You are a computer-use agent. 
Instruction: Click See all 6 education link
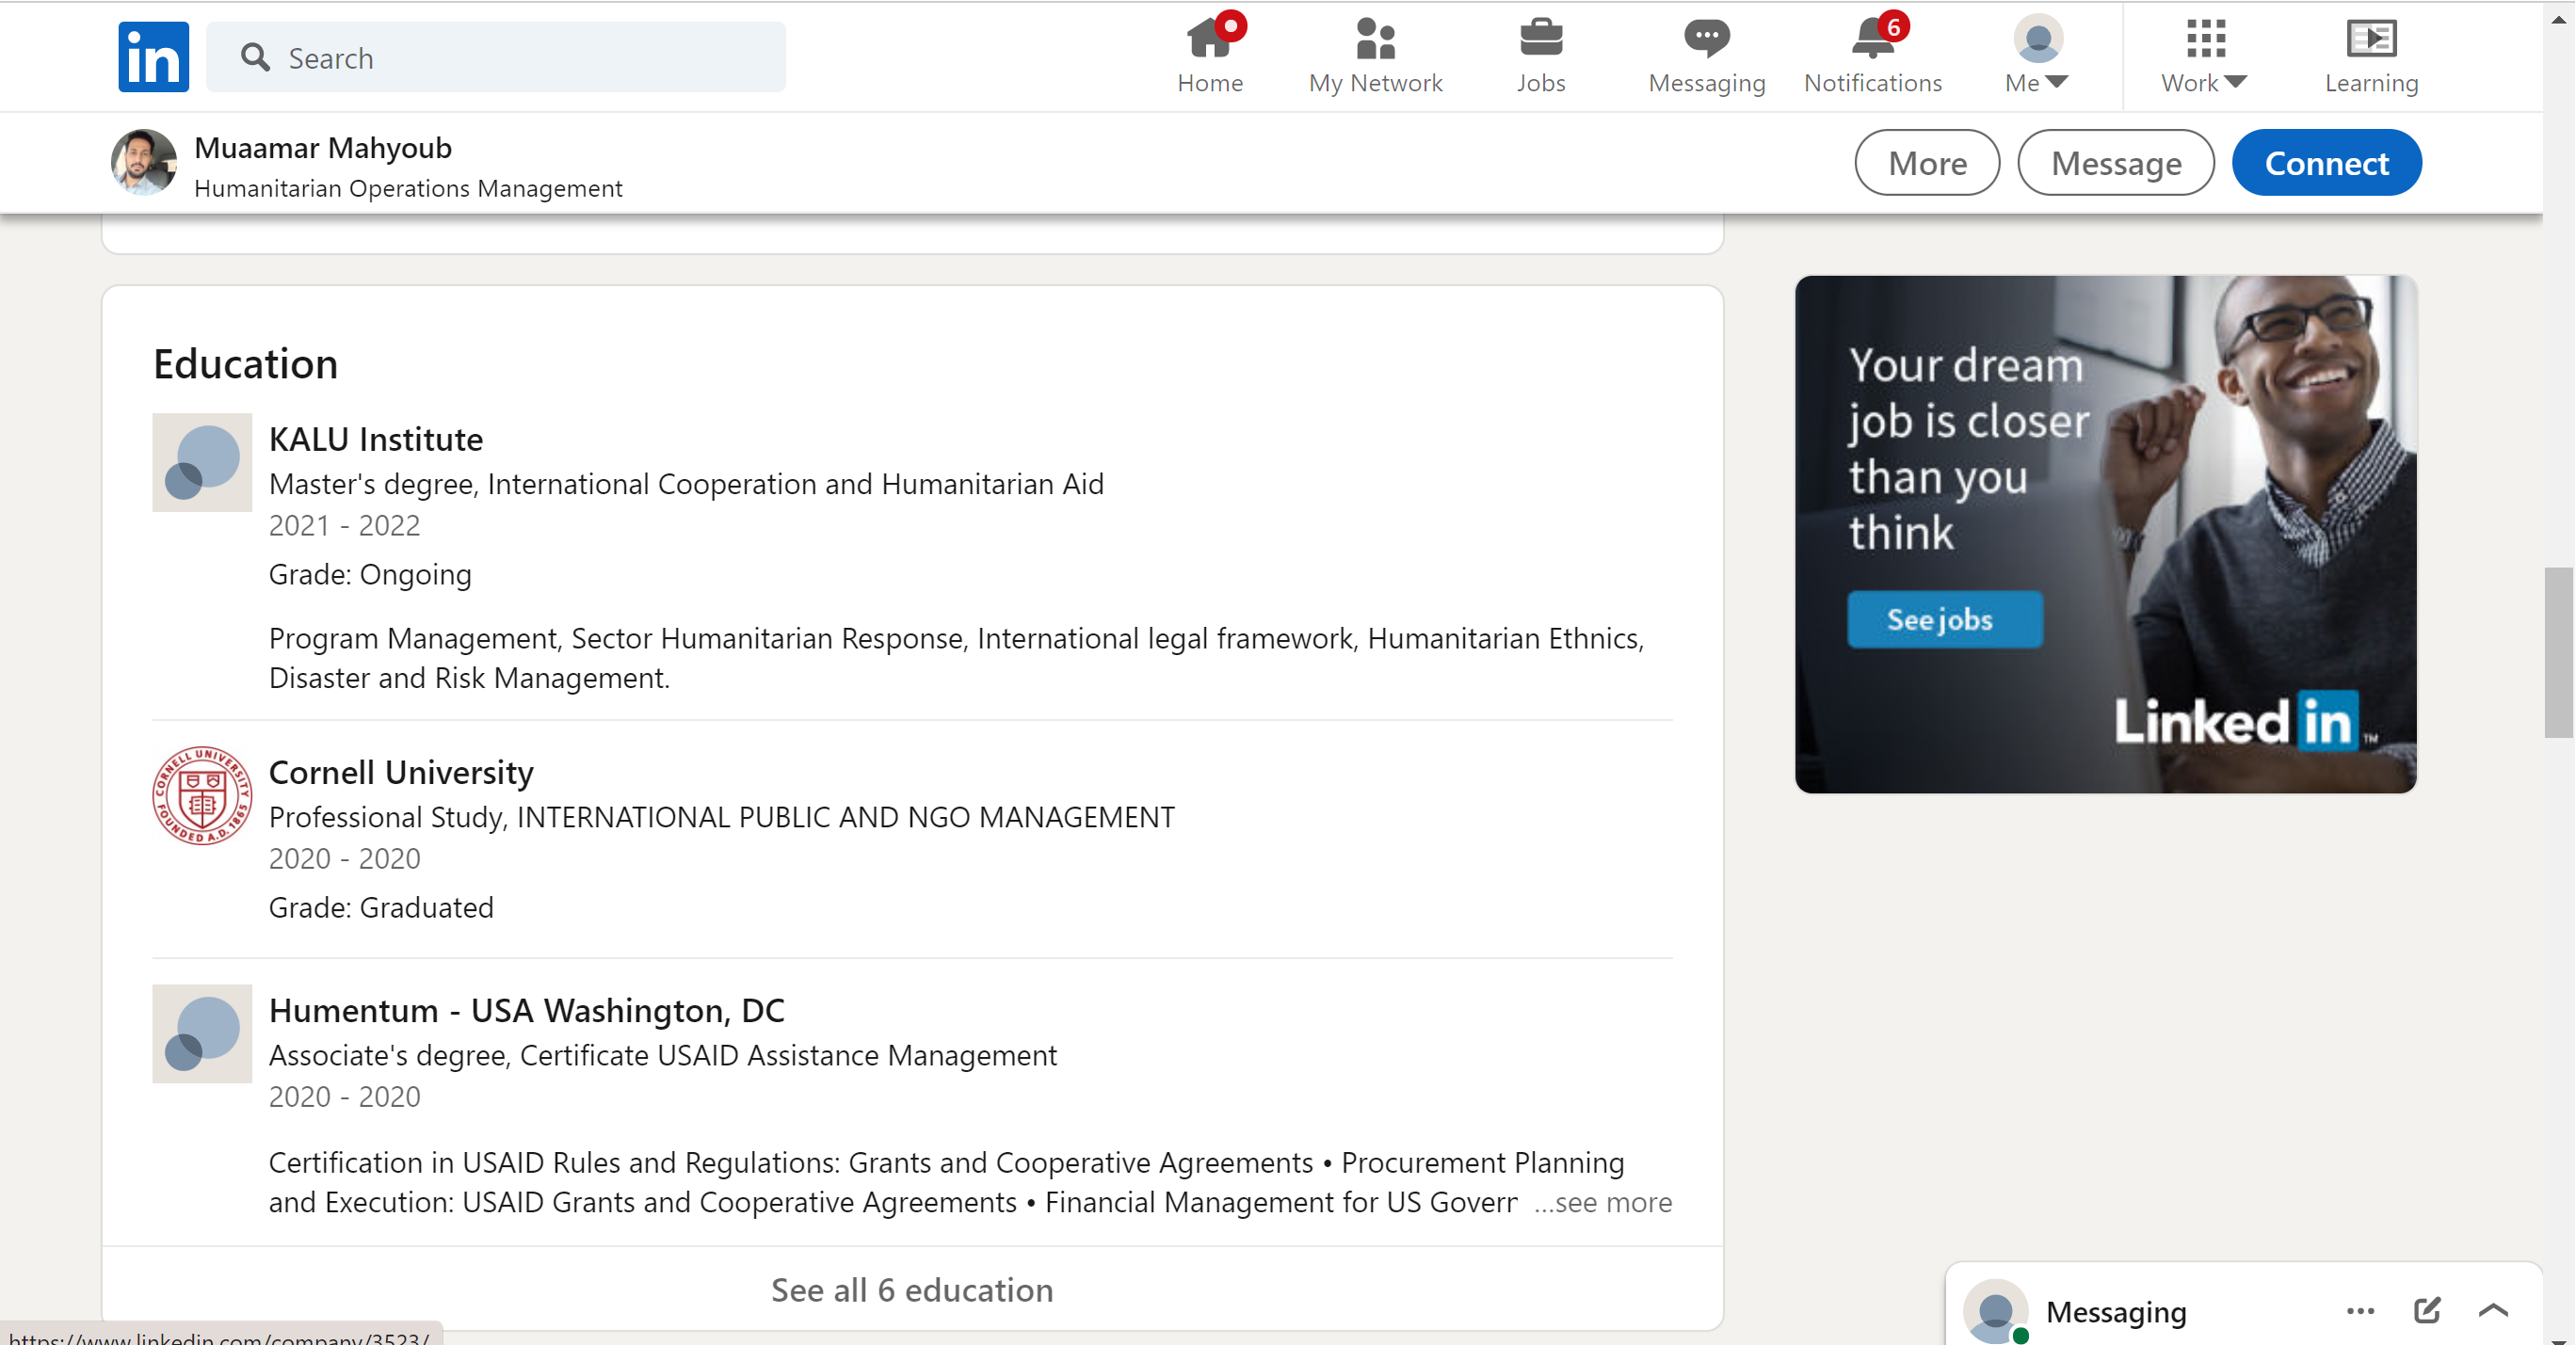click(x=912, y=1290)
